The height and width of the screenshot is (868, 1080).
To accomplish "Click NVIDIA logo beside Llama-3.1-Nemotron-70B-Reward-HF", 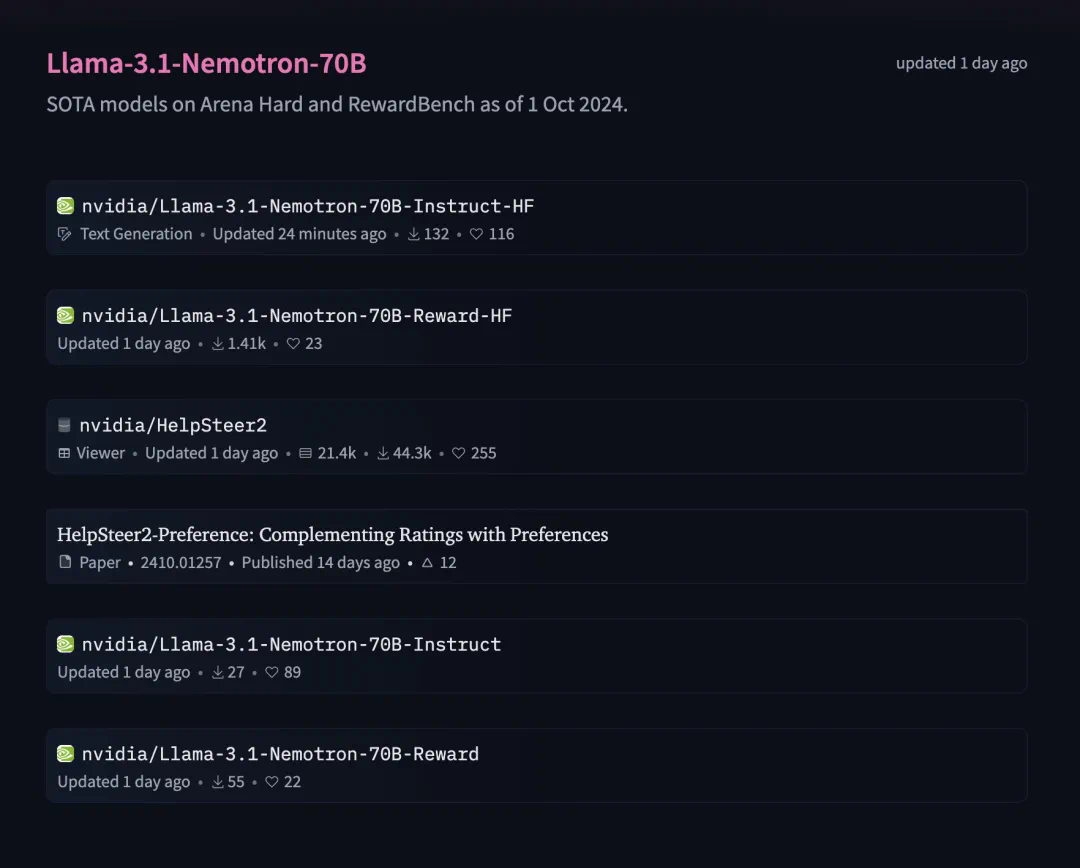I will point(65,316).
